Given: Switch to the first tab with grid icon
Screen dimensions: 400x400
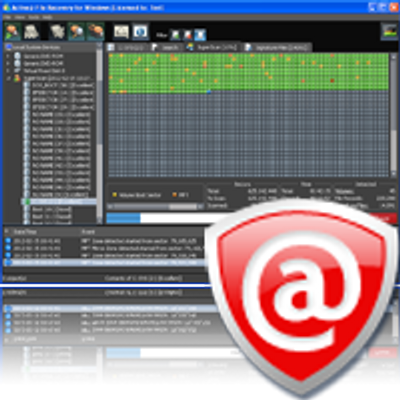Looking at the screenshot, I should (x=127, y=48).
